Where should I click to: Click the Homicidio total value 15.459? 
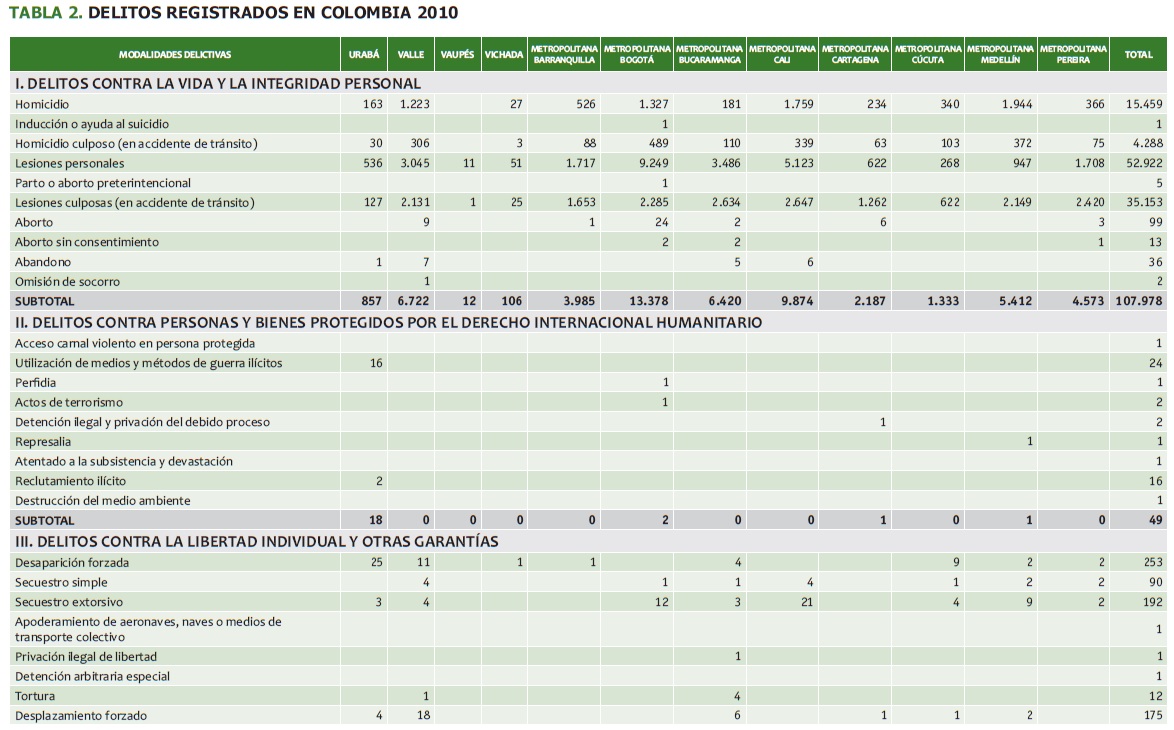(1143, 104)
